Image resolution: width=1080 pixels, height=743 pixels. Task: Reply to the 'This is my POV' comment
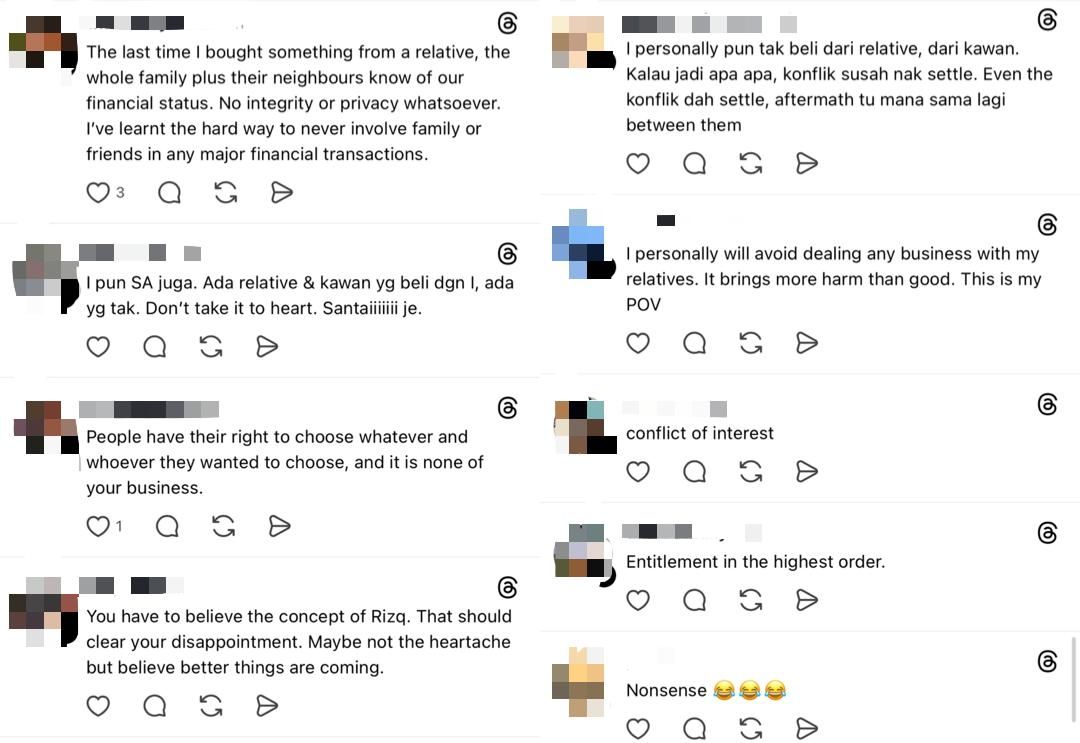point(694,343)
